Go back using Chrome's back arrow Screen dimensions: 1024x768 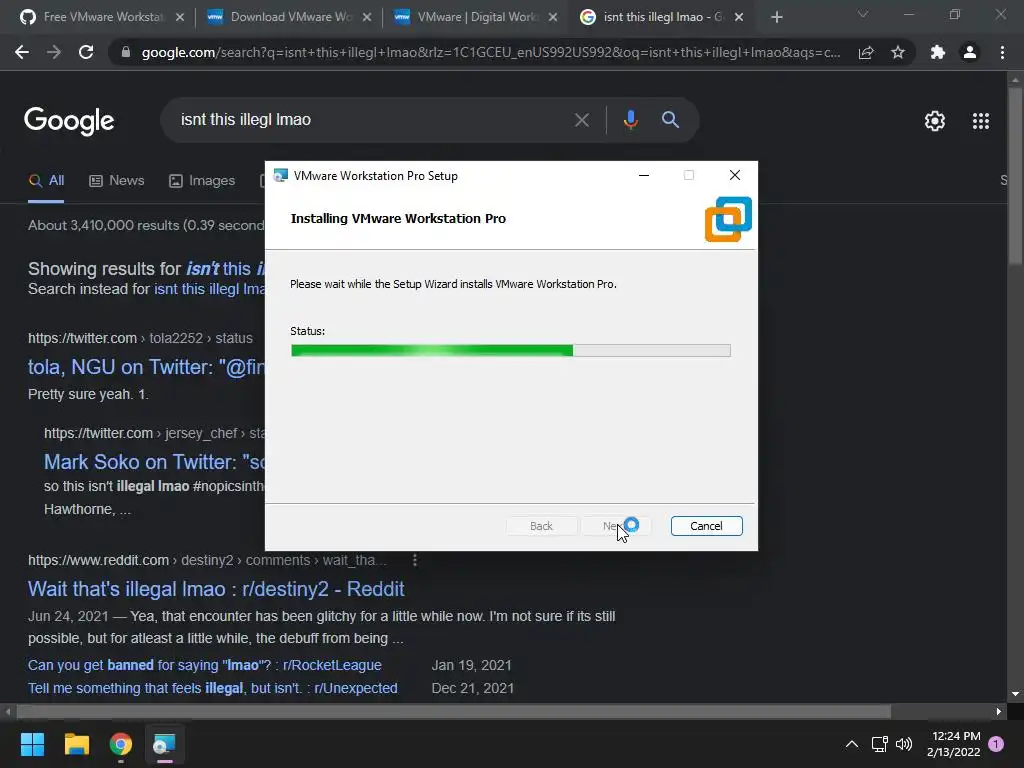coord(22,52)
